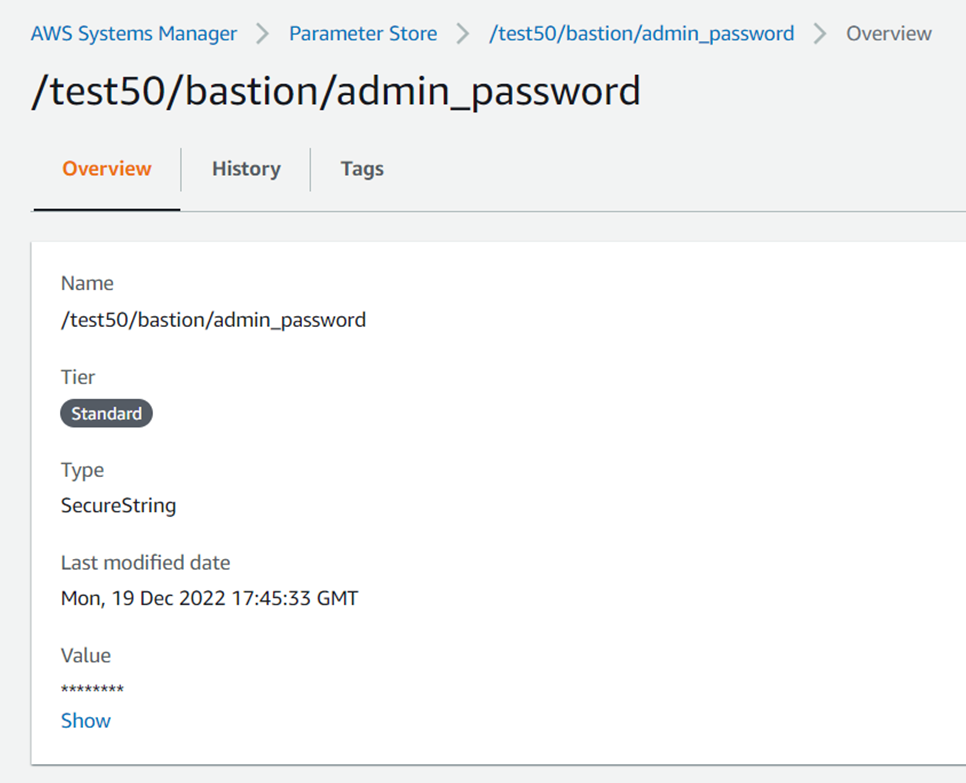Click the Last modified date label
Viewport: 966px width, 783px height.
[x=145, y=563]
